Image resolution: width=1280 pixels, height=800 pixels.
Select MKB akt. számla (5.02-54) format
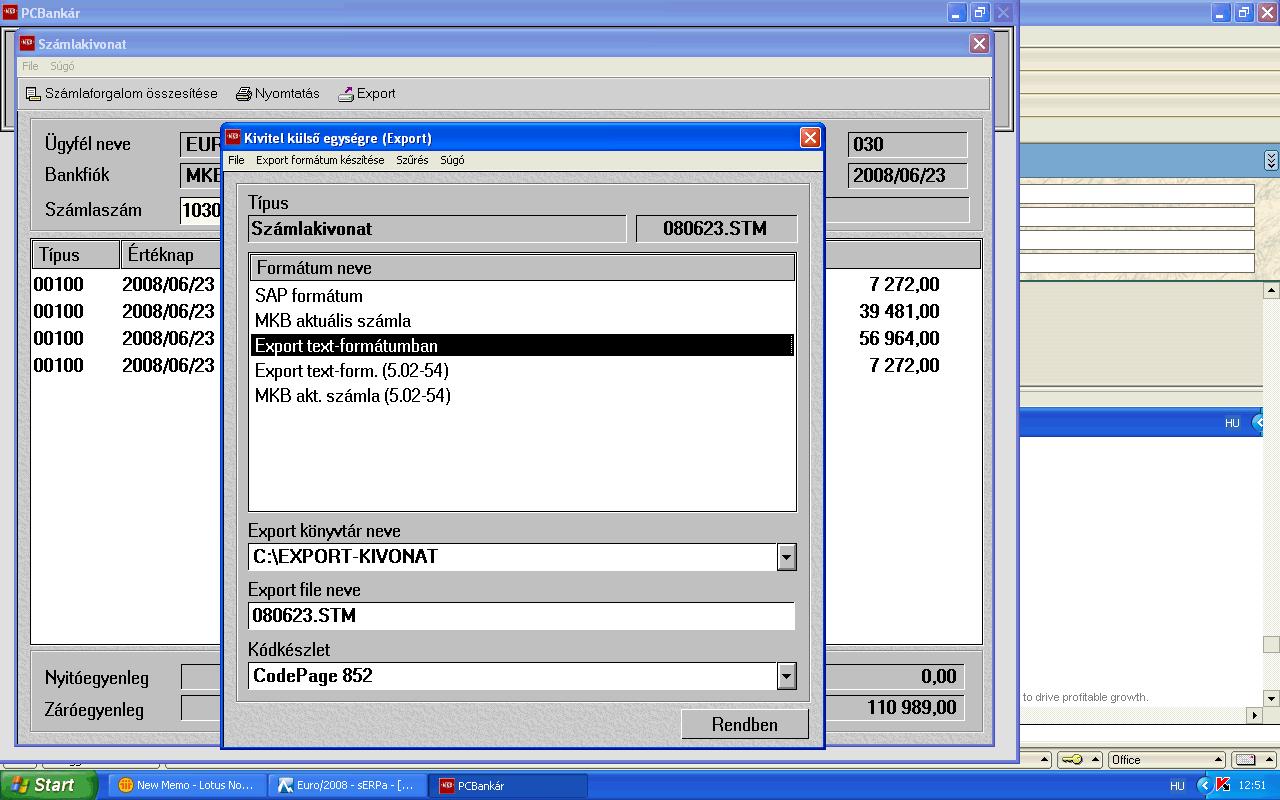click(x=522, y=396)
